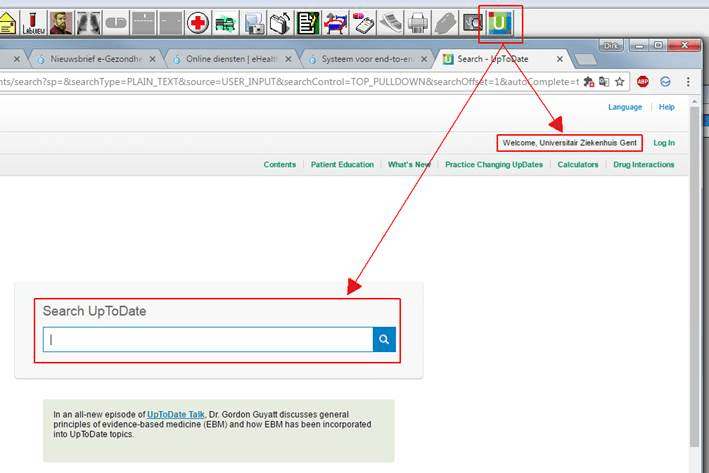Click the Log In link

tap(664, 143)
